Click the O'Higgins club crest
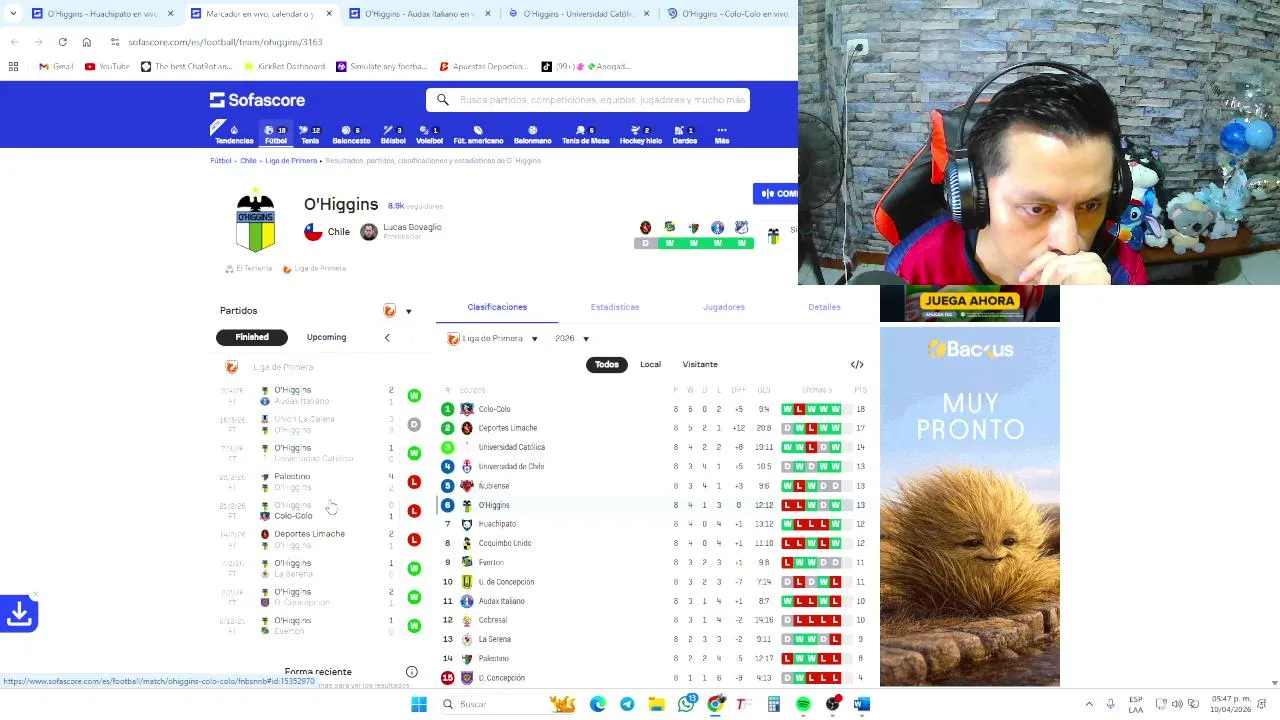The height and width of the screenshot is (720, 1280). (255, 221)
